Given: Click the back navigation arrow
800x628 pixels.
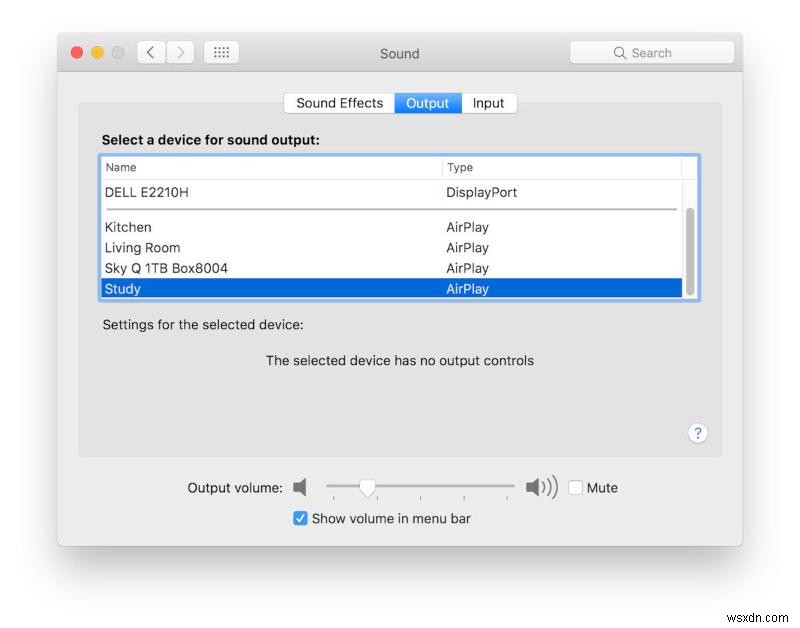Looking at the screenshot, I should [150, 52].
